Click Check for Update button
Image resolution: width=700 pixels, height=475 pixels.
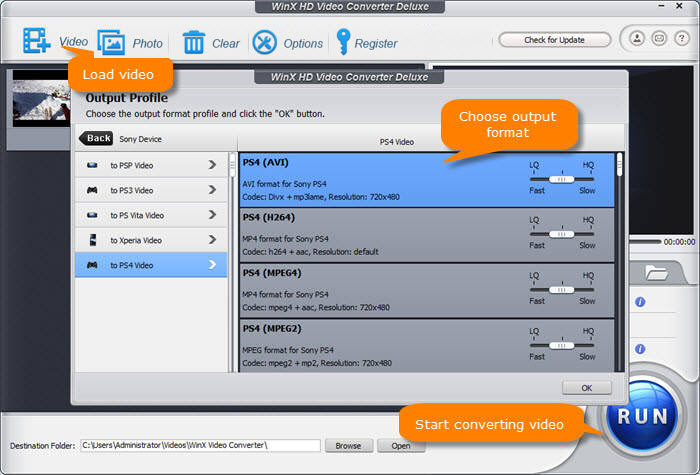pyautogui.click(x=554, y=40)
